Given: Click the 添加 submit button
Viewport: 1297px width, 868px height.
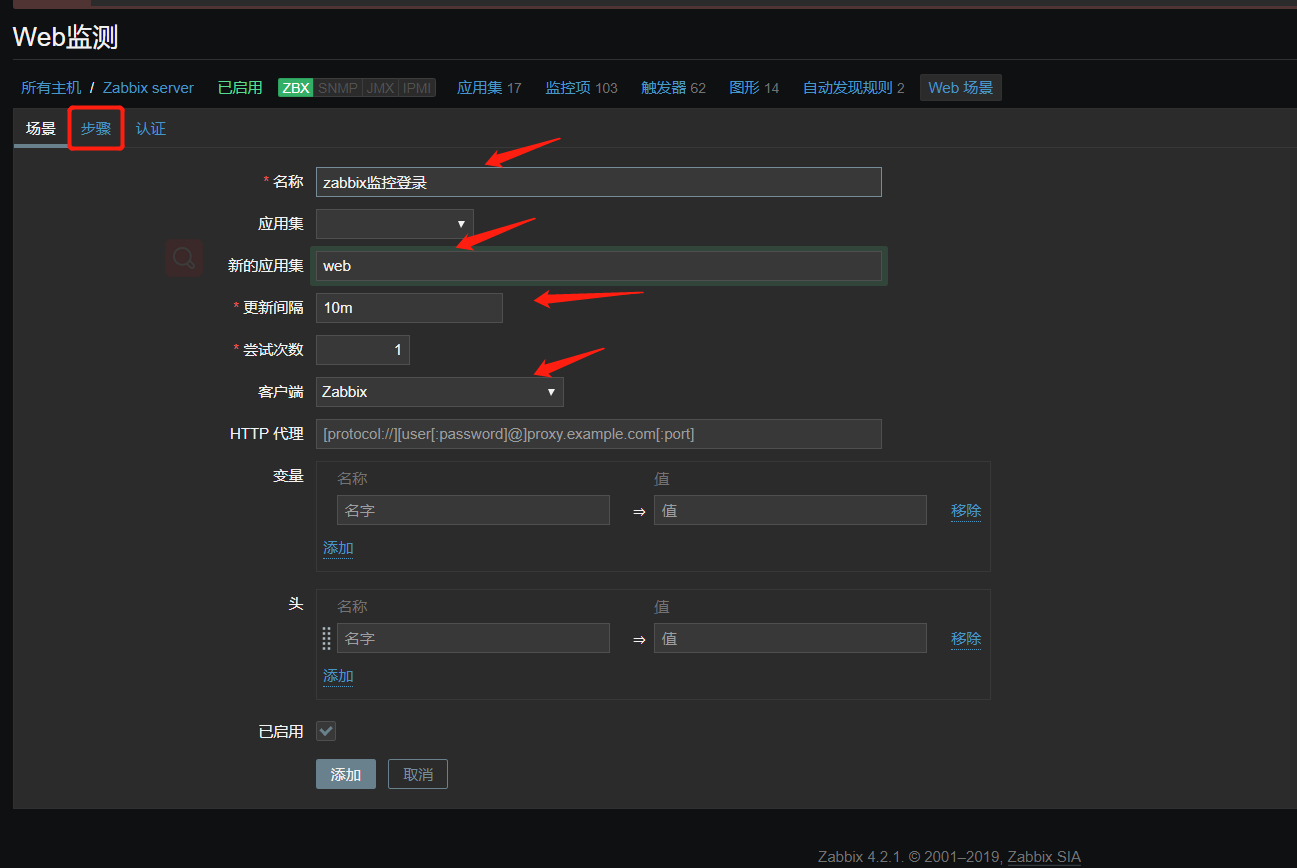Looking at the screenshot, I should point(345,774).
